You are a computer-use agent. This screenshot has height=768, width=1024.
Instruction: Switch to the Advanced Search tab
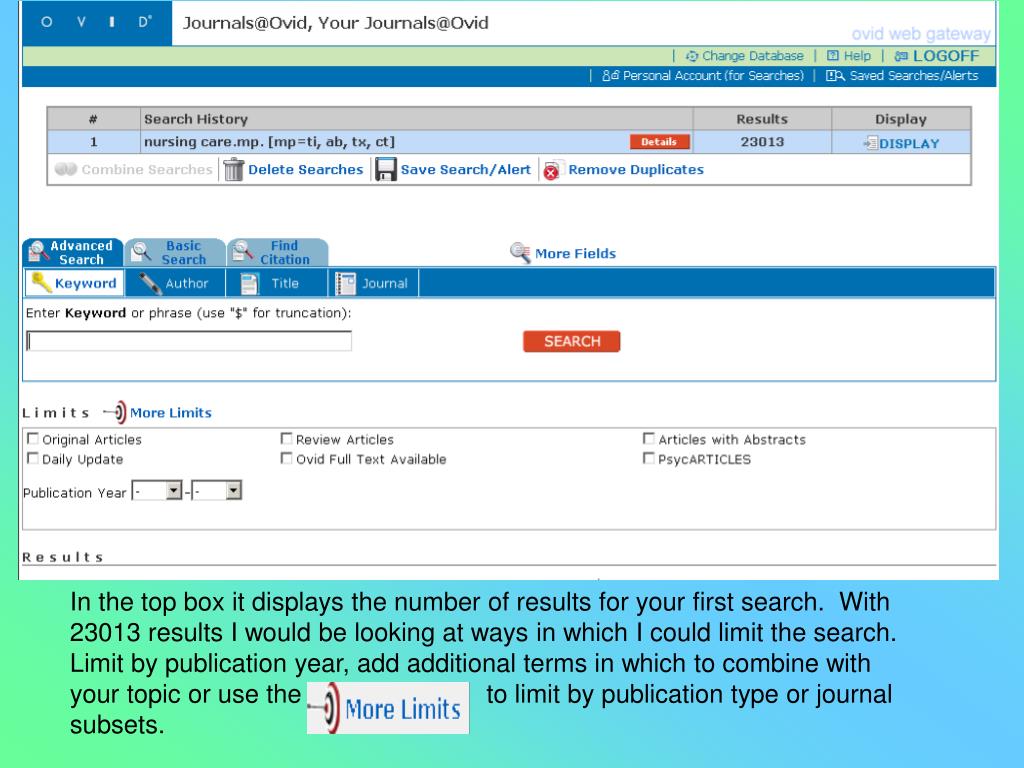point(72,253)
